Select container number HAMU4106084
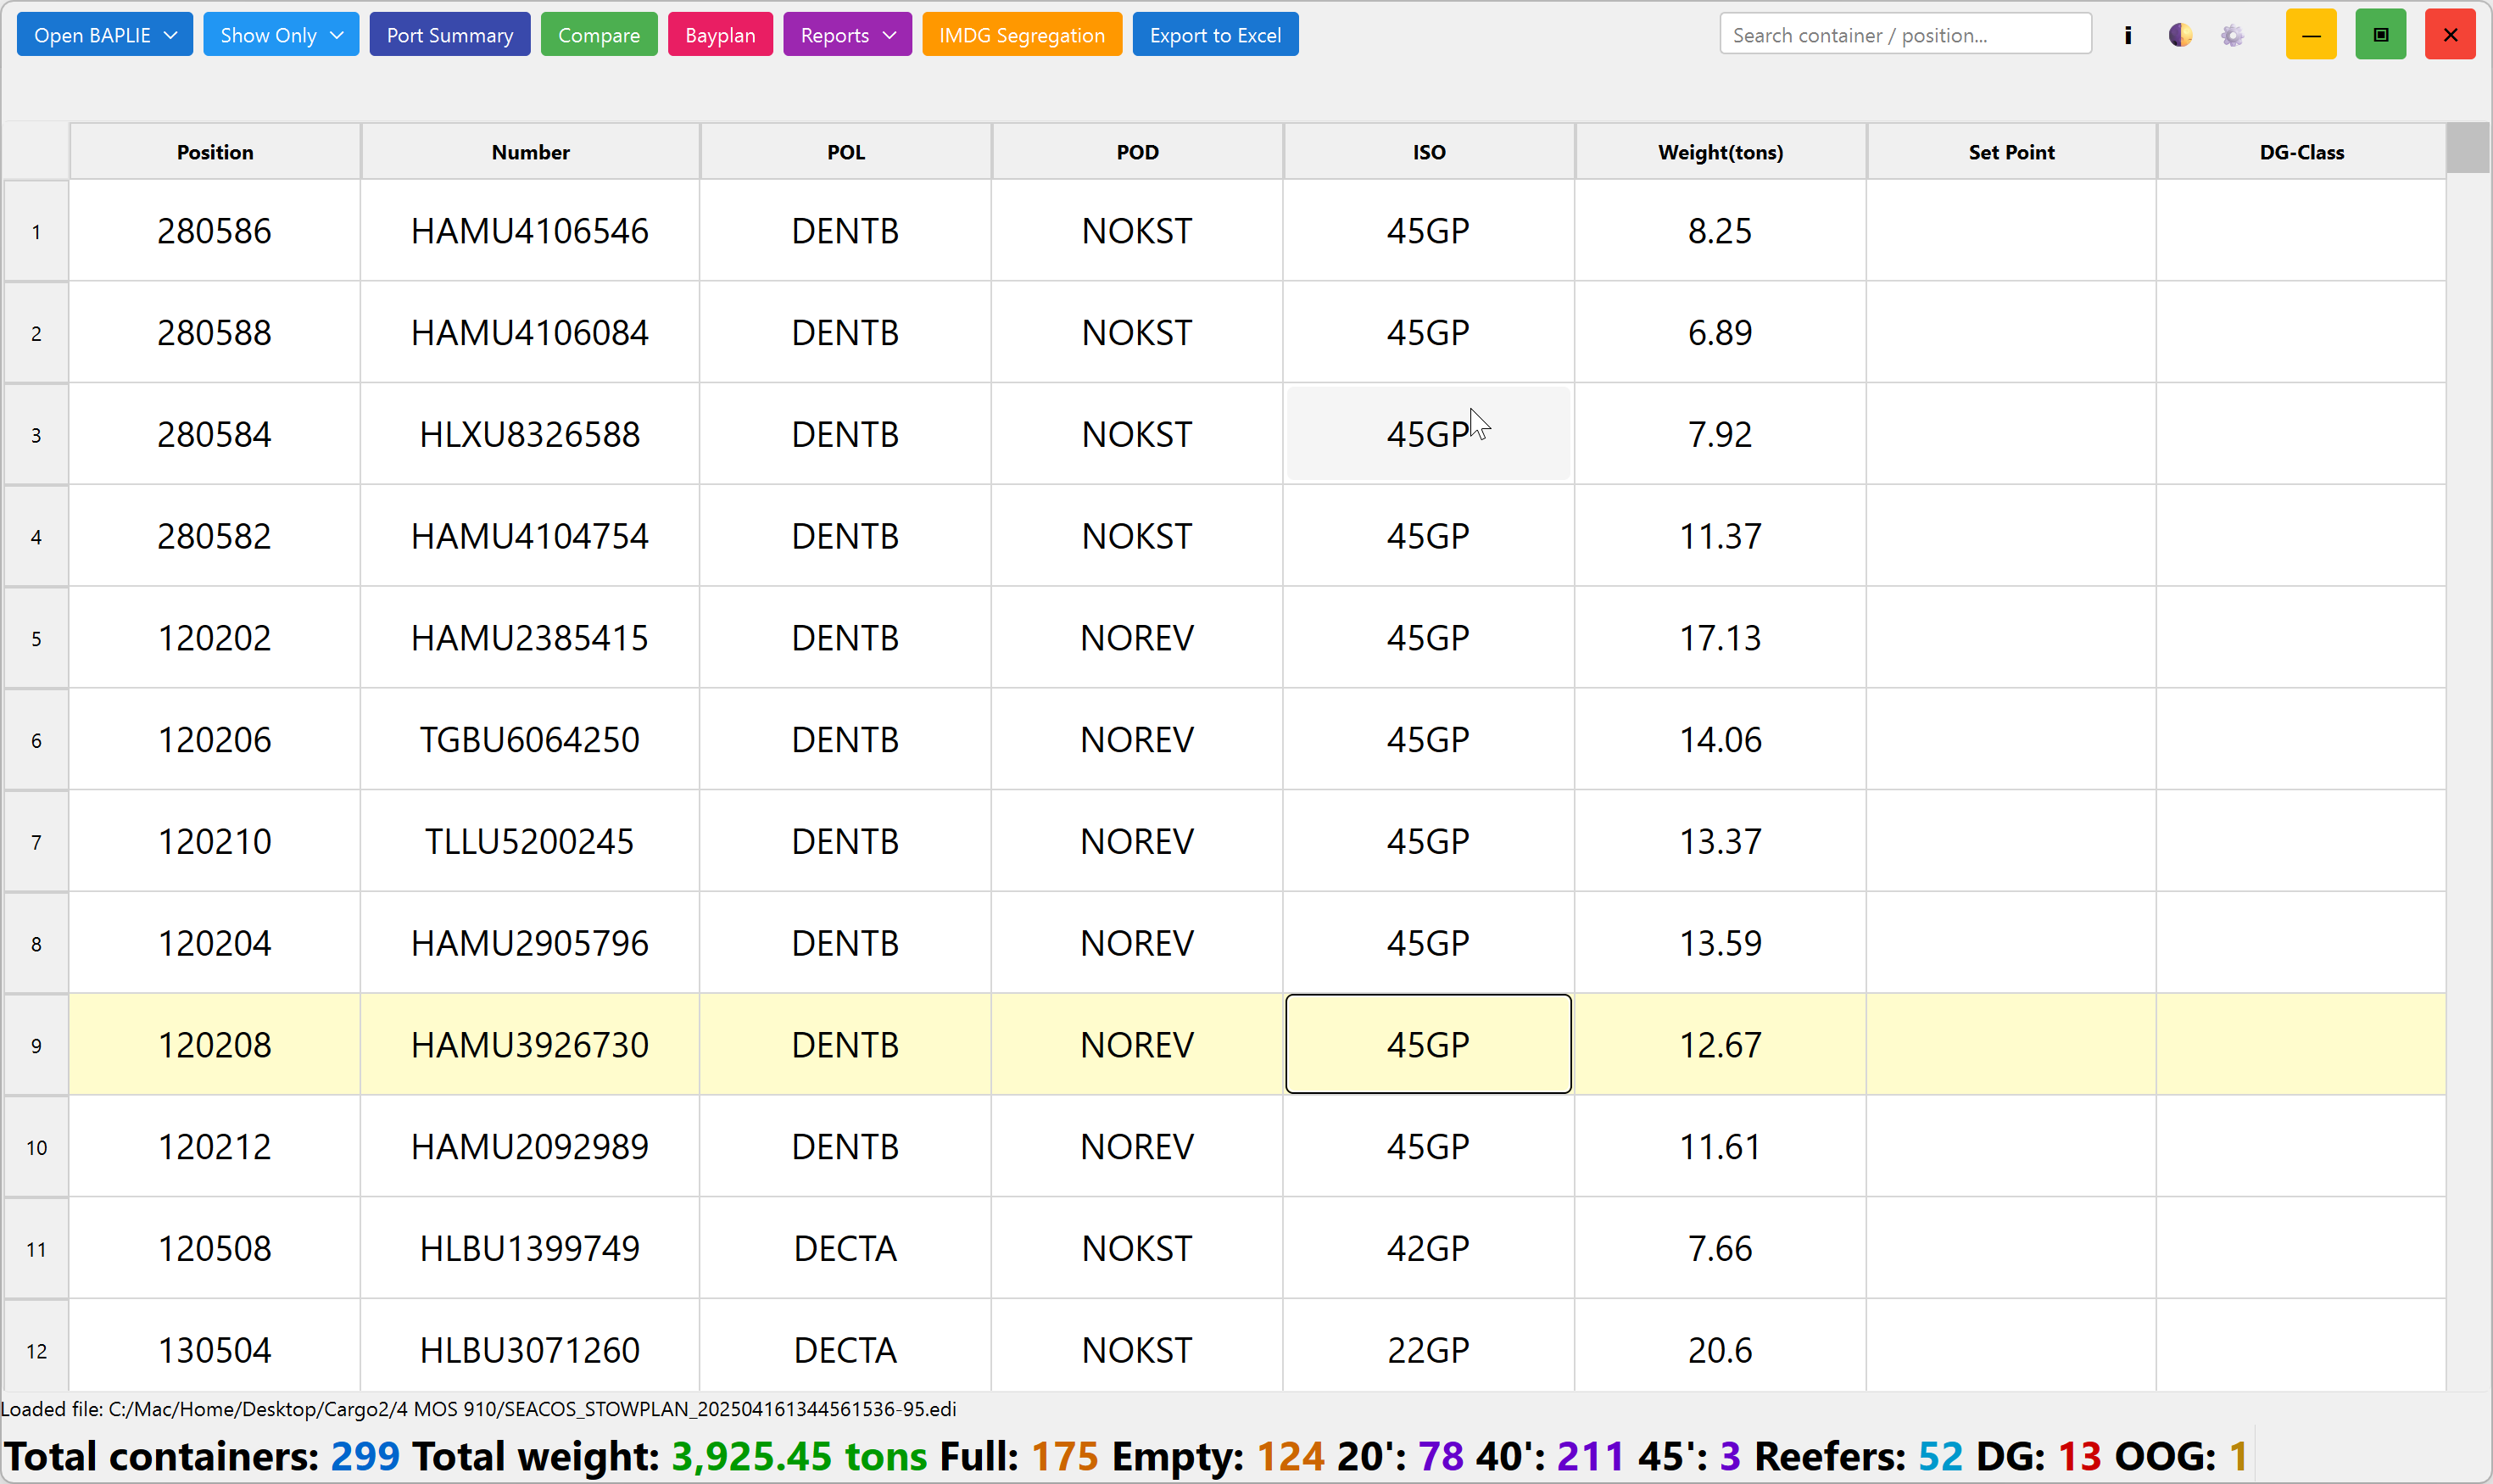Screen dimensions: 2493x1484 tap(530, 333)
